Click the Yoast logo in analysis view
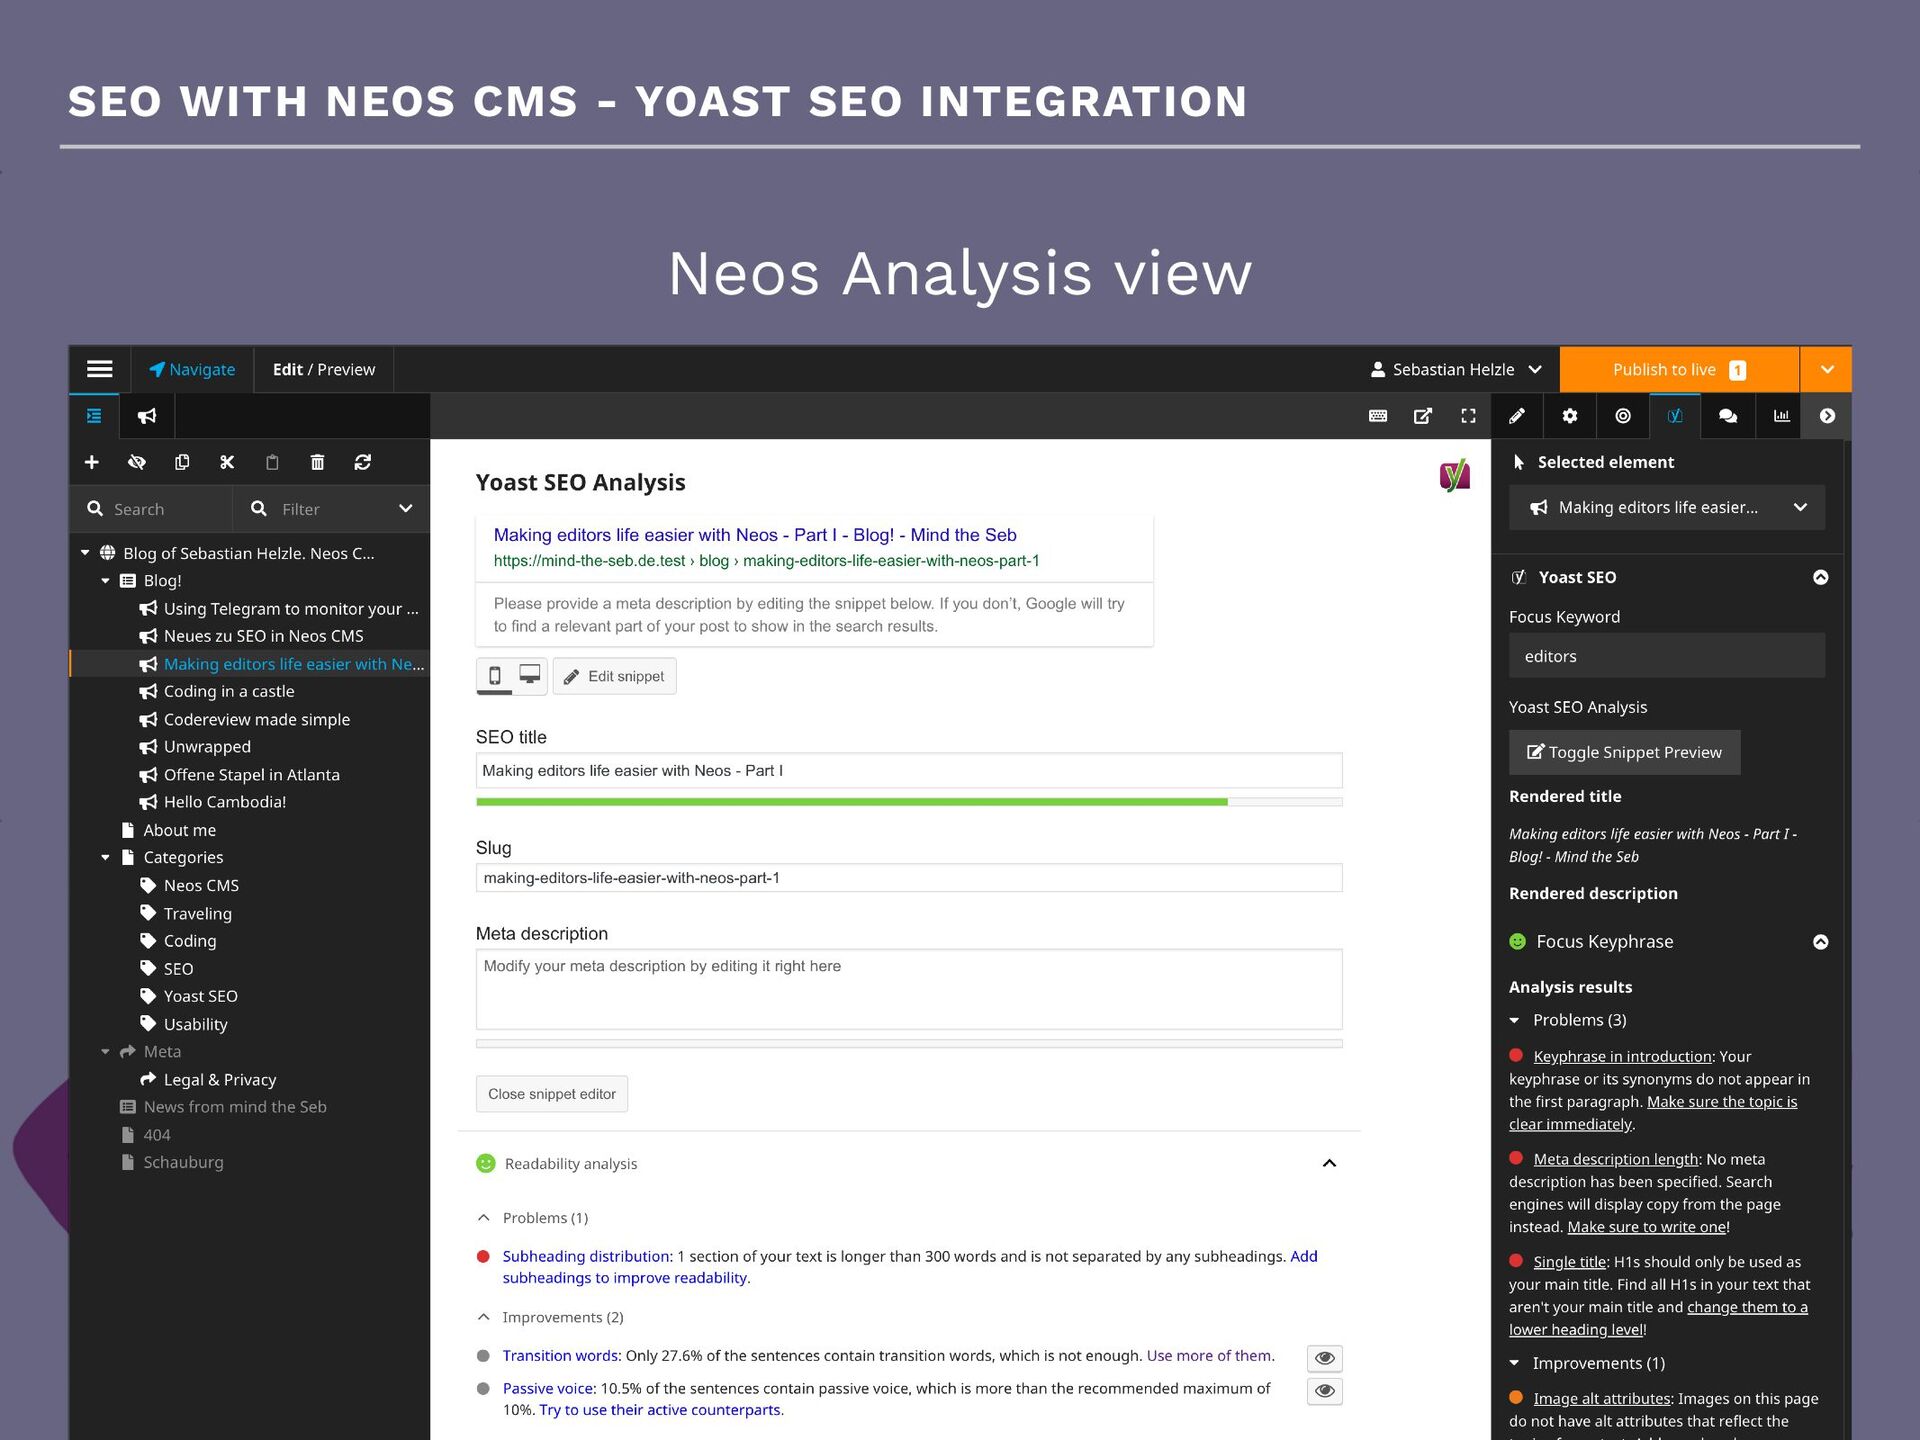1920x1440 pixels. pyautogui.click(x=1455, y=475)
